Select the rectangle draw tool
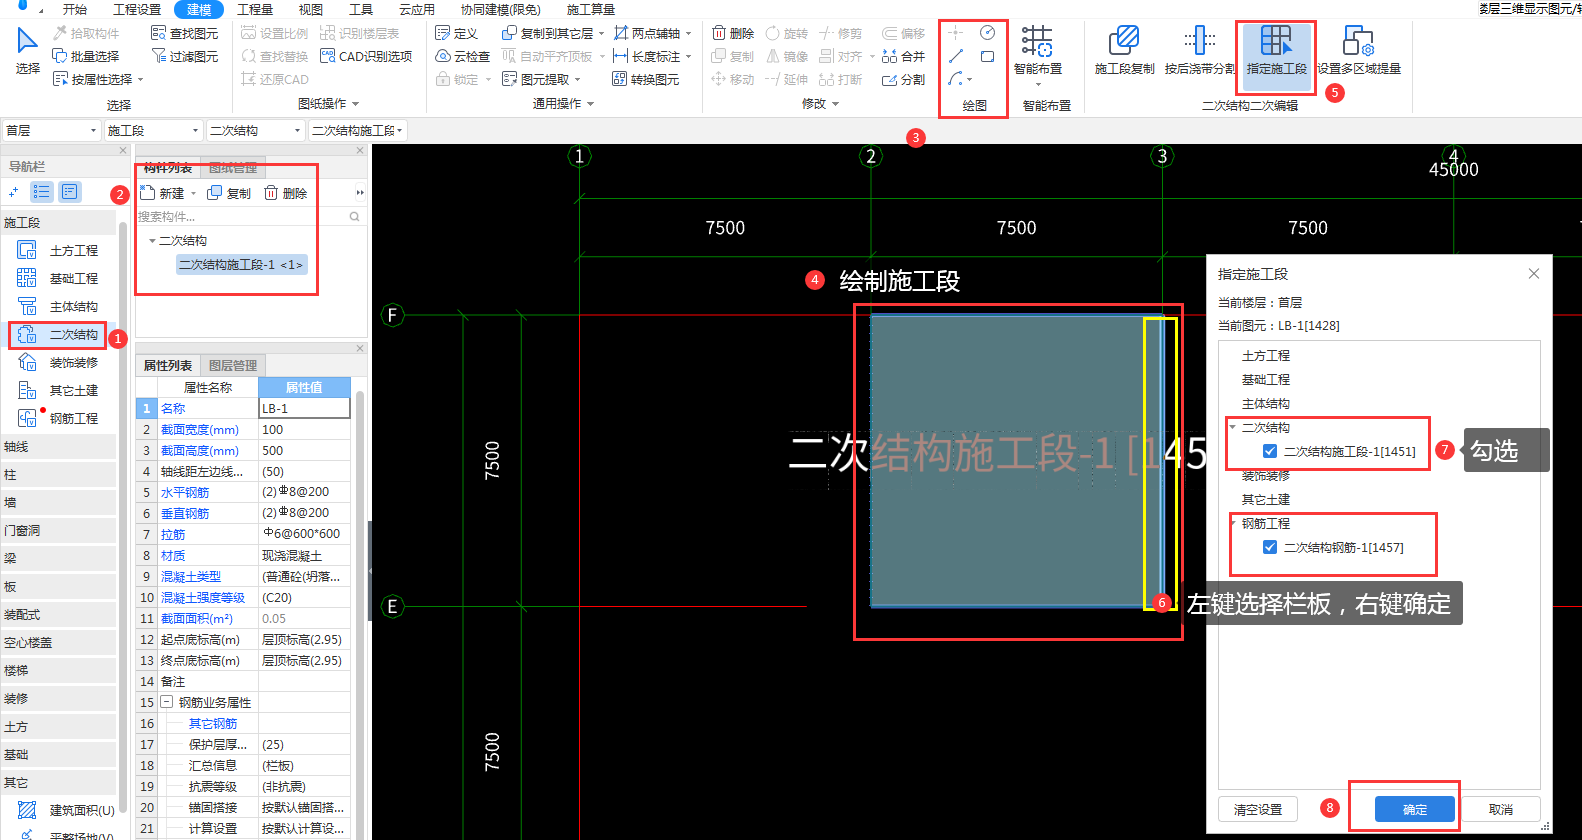The width and height of the screenshot is (1582, 840). point(987,56)
